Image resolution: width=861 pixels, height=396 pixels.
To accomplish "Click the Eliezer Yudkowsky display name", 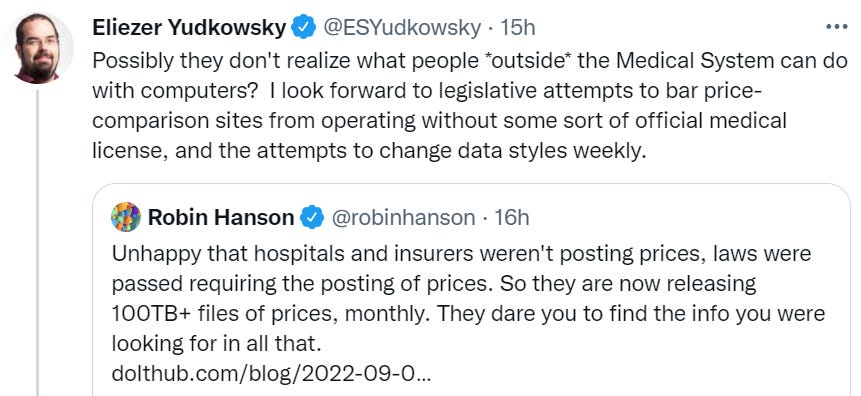I will 189,27.
